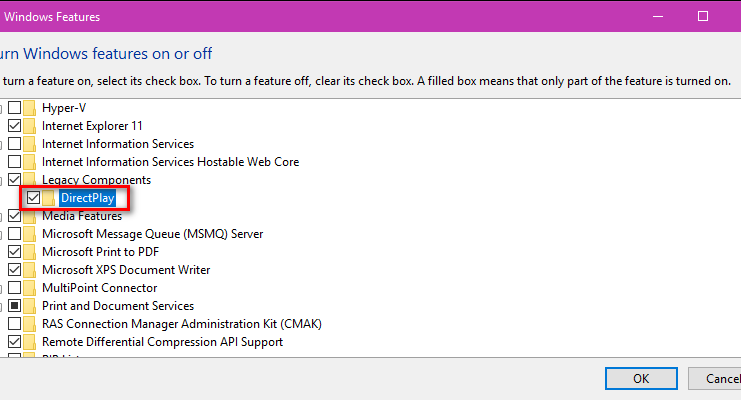Image resolution: width=741 pixels, height=400 pixels.
Task: Enable the Hyper-V checkbox
Action: [x=15, y=108]
